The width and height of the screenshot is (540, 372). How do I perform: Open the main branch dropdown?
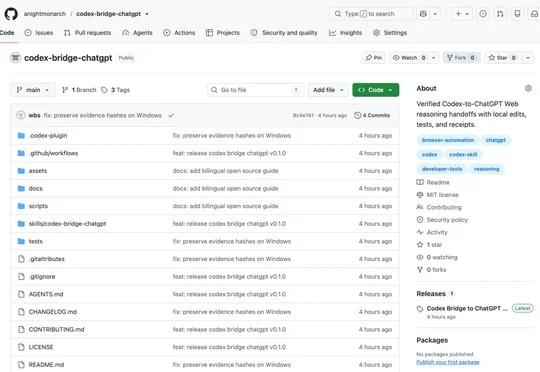click(33, 90)
